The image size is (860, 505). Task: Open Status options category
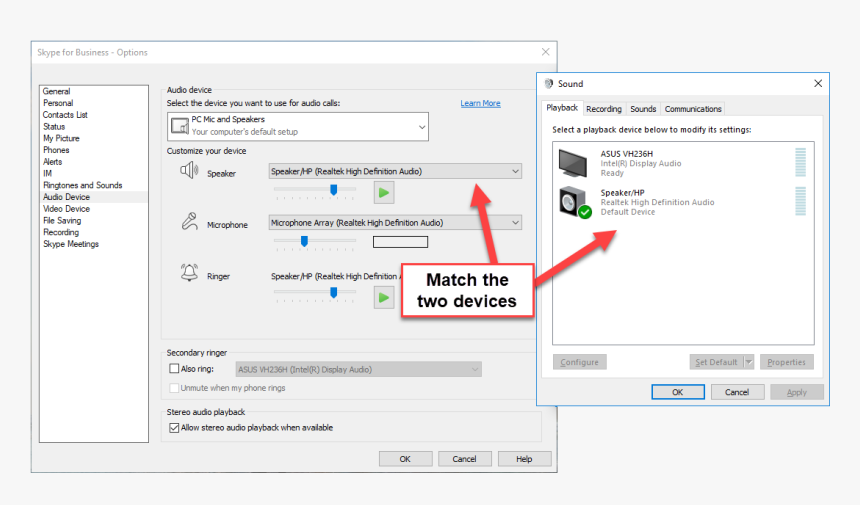54,127
